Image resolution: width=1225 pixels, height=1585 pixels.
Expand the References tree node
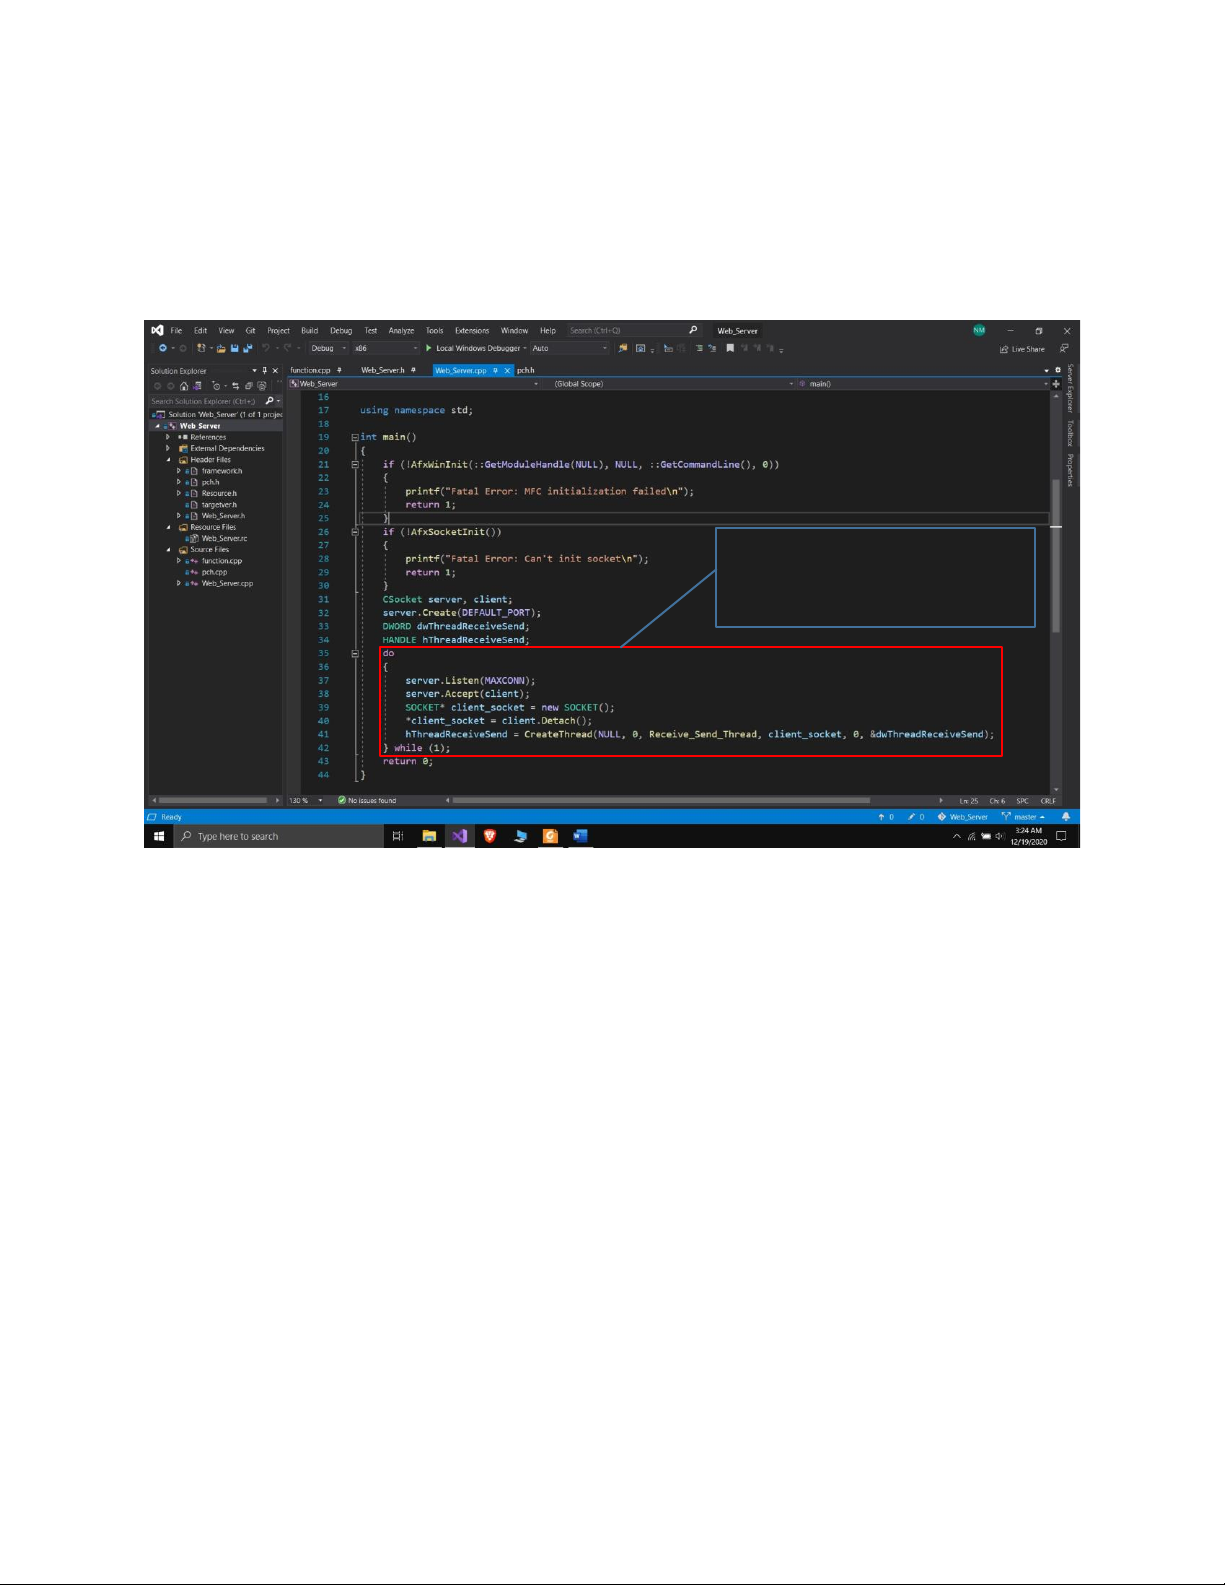(168, 437)
